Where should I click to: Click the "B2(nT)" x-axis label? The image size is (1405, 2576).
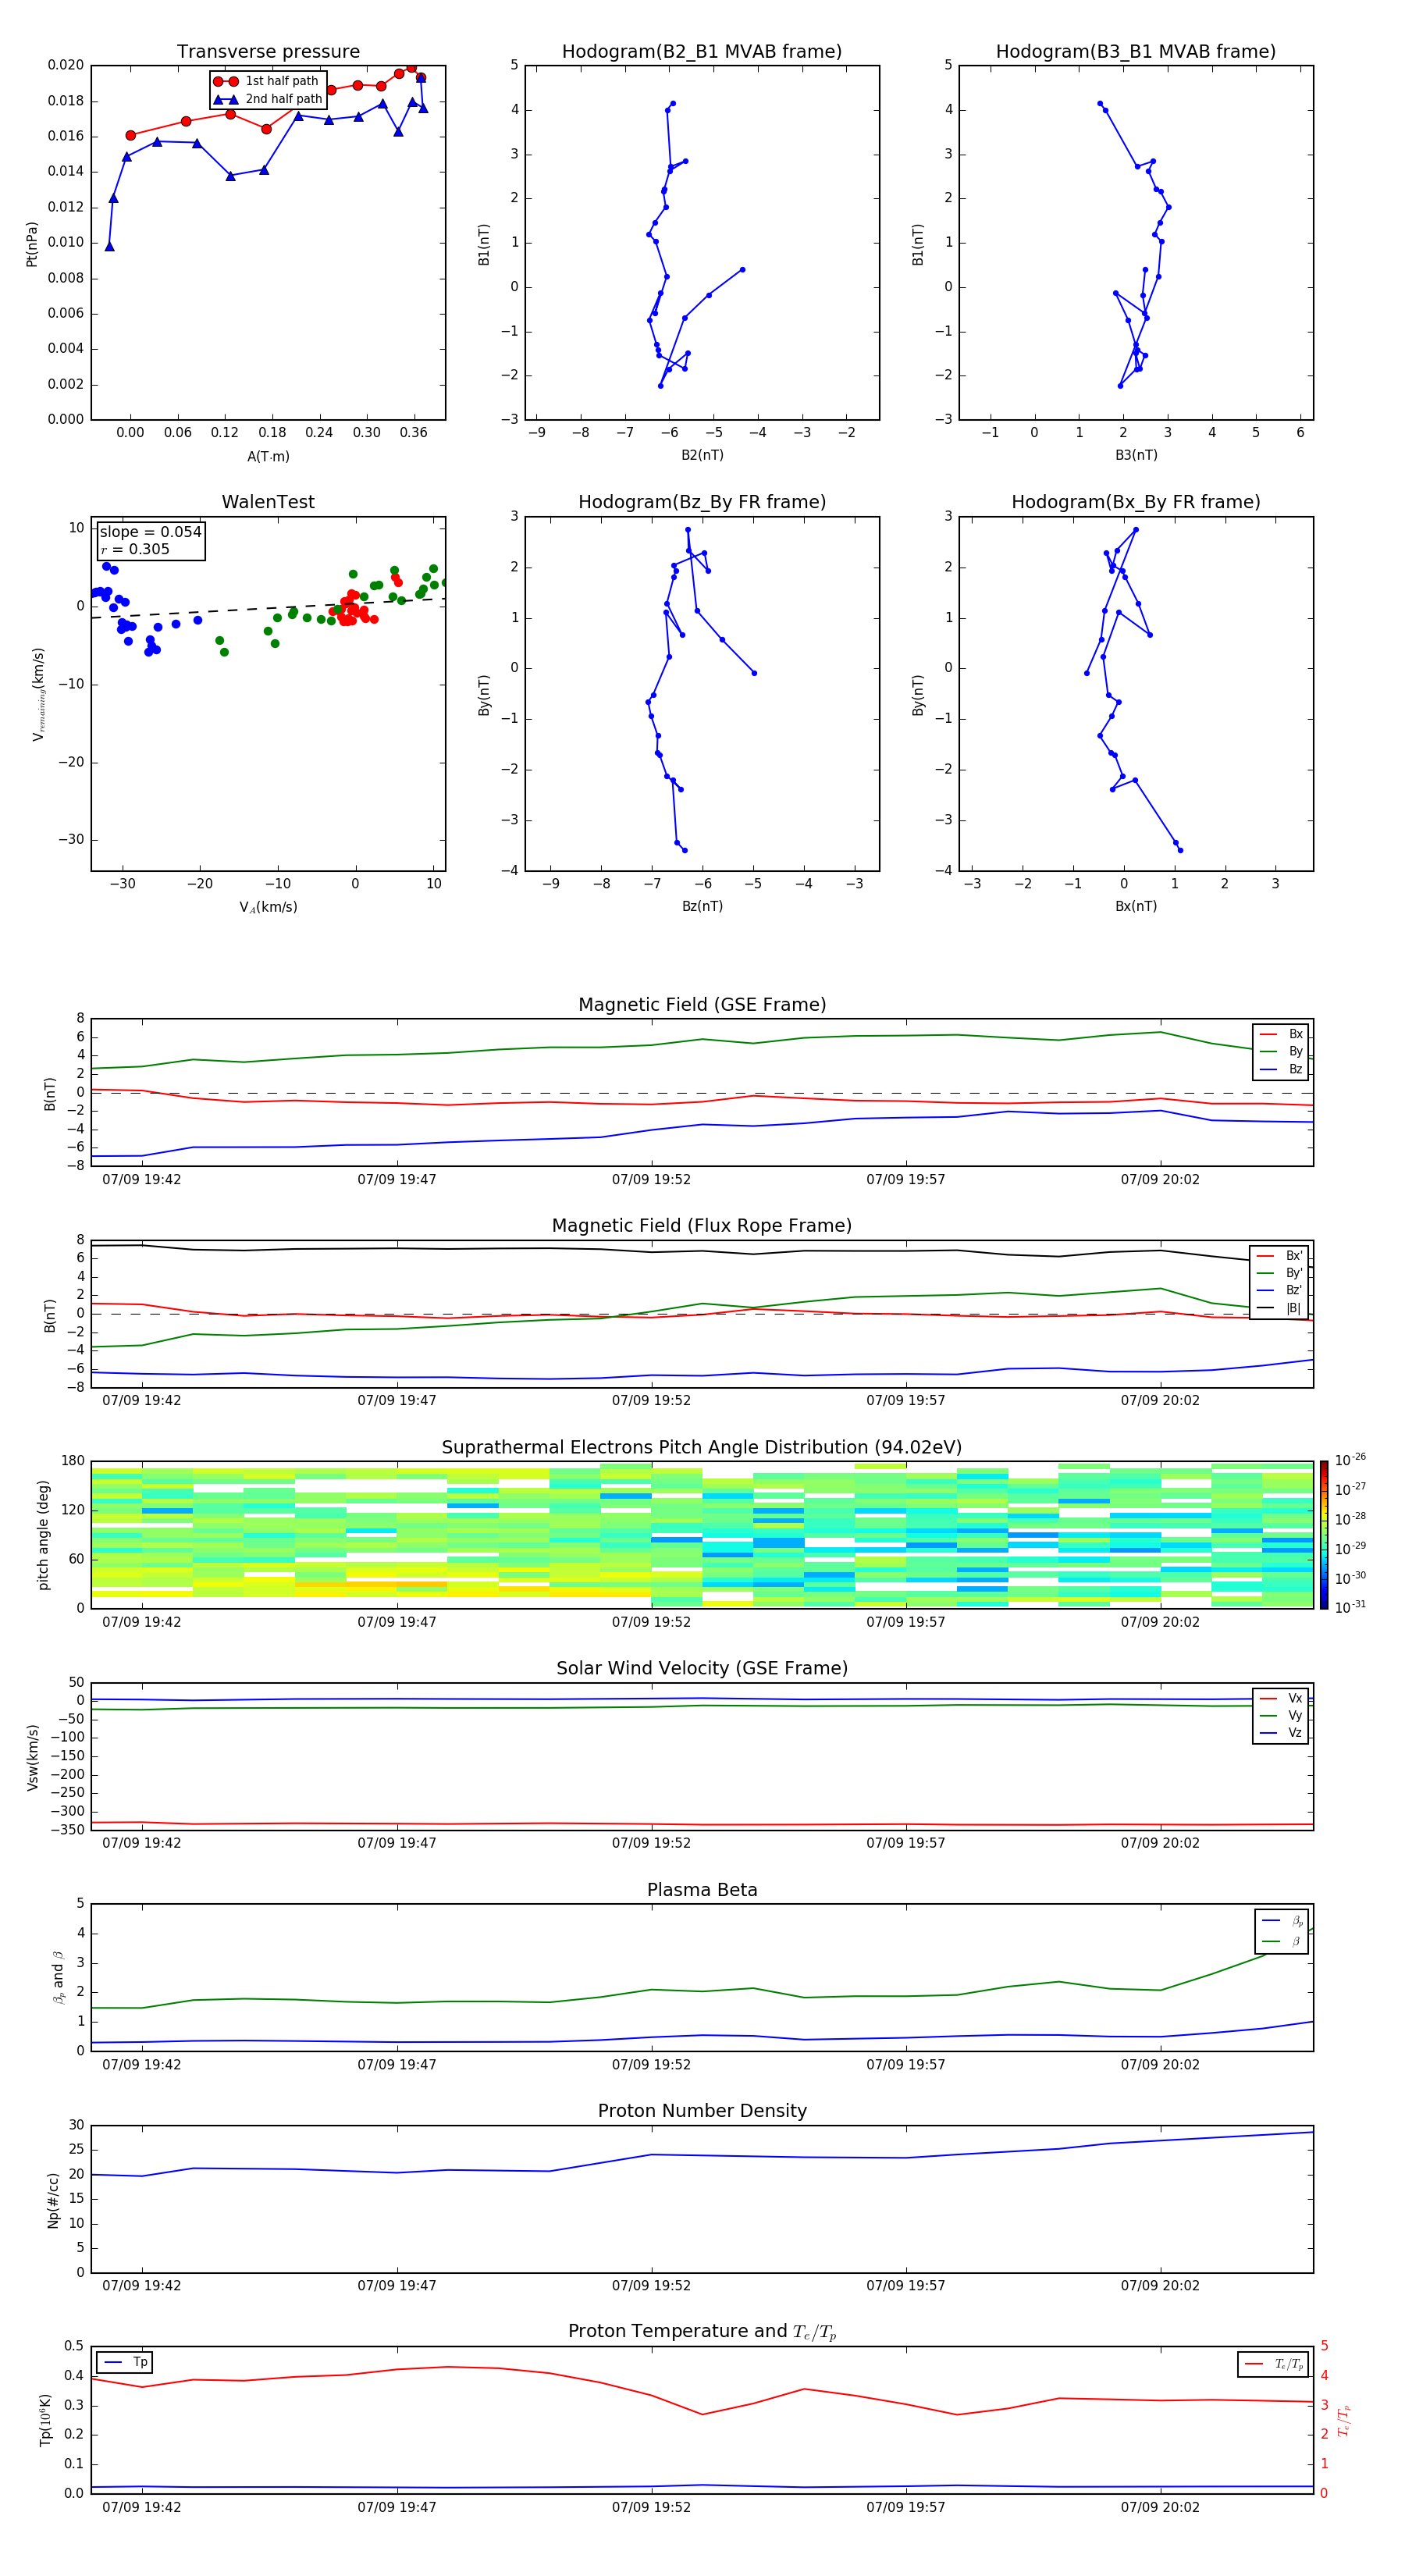702,455
